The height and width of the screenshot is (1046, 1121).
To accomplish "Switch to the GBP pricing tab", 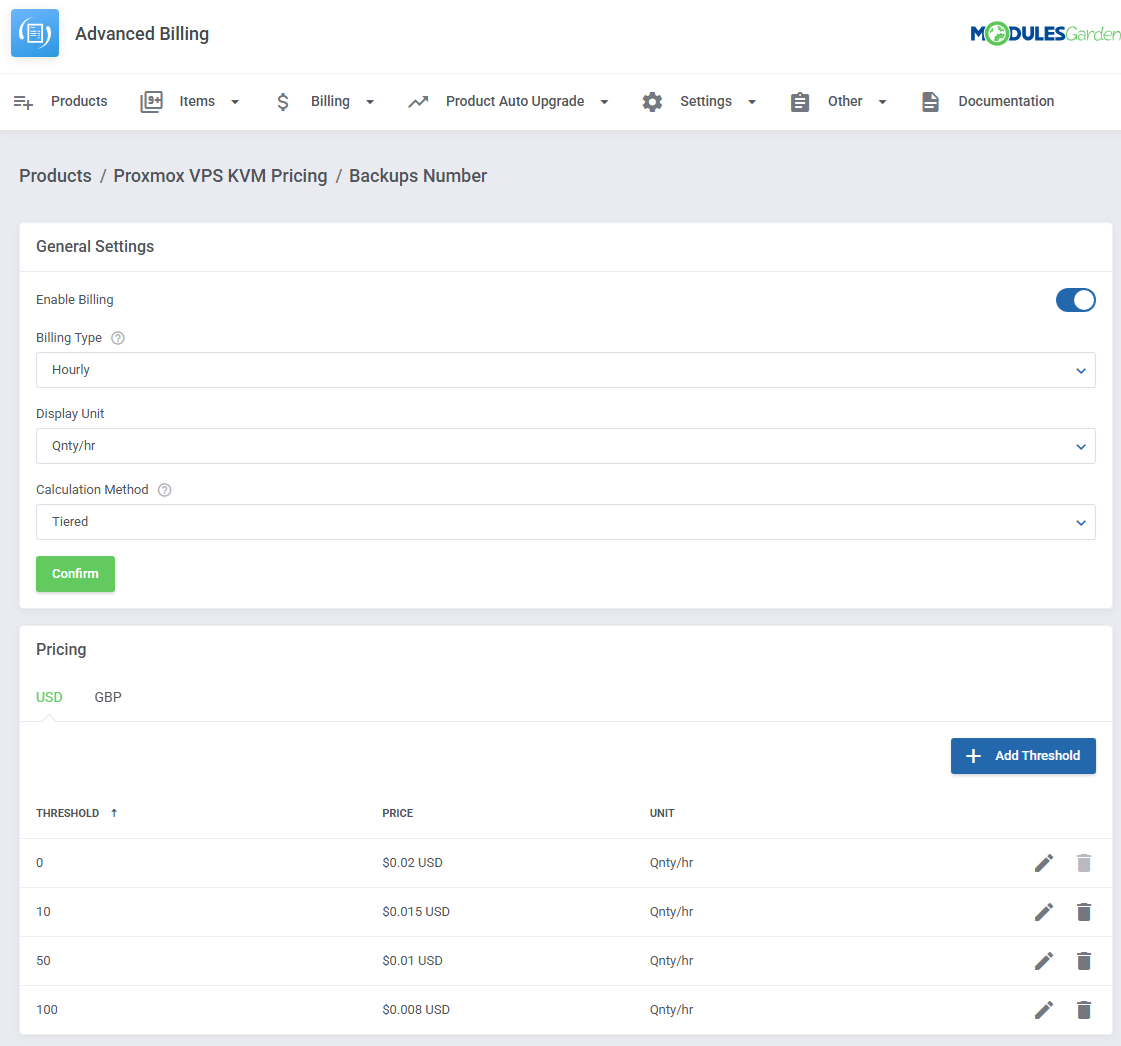I will pyautogui.click(x=108, y=697).
